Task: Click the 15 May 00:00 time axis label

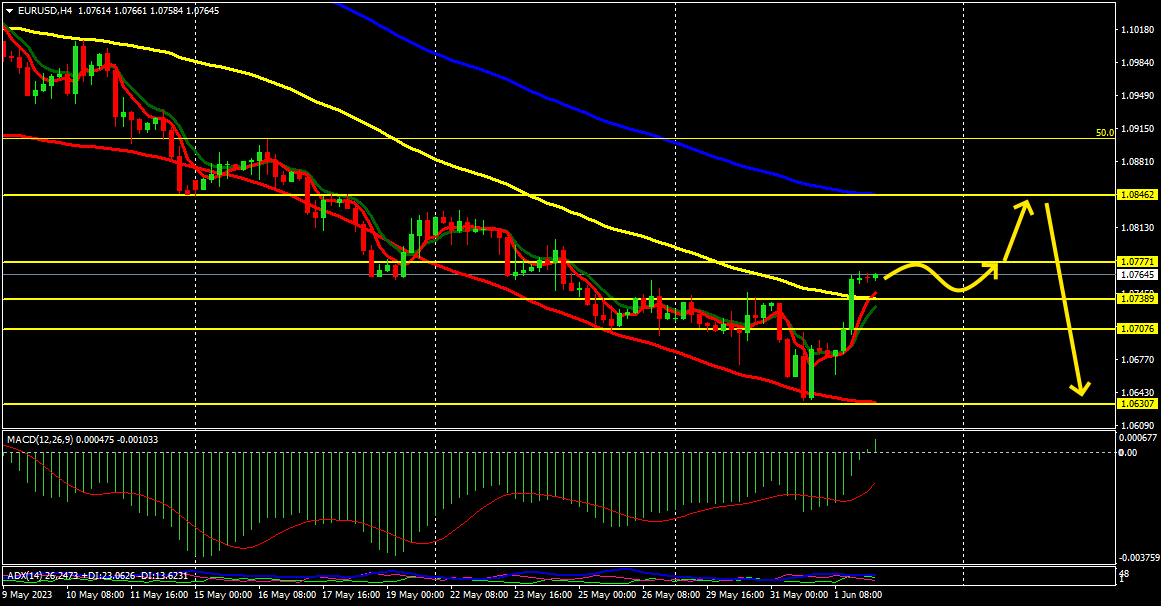Action: point(225,594)
